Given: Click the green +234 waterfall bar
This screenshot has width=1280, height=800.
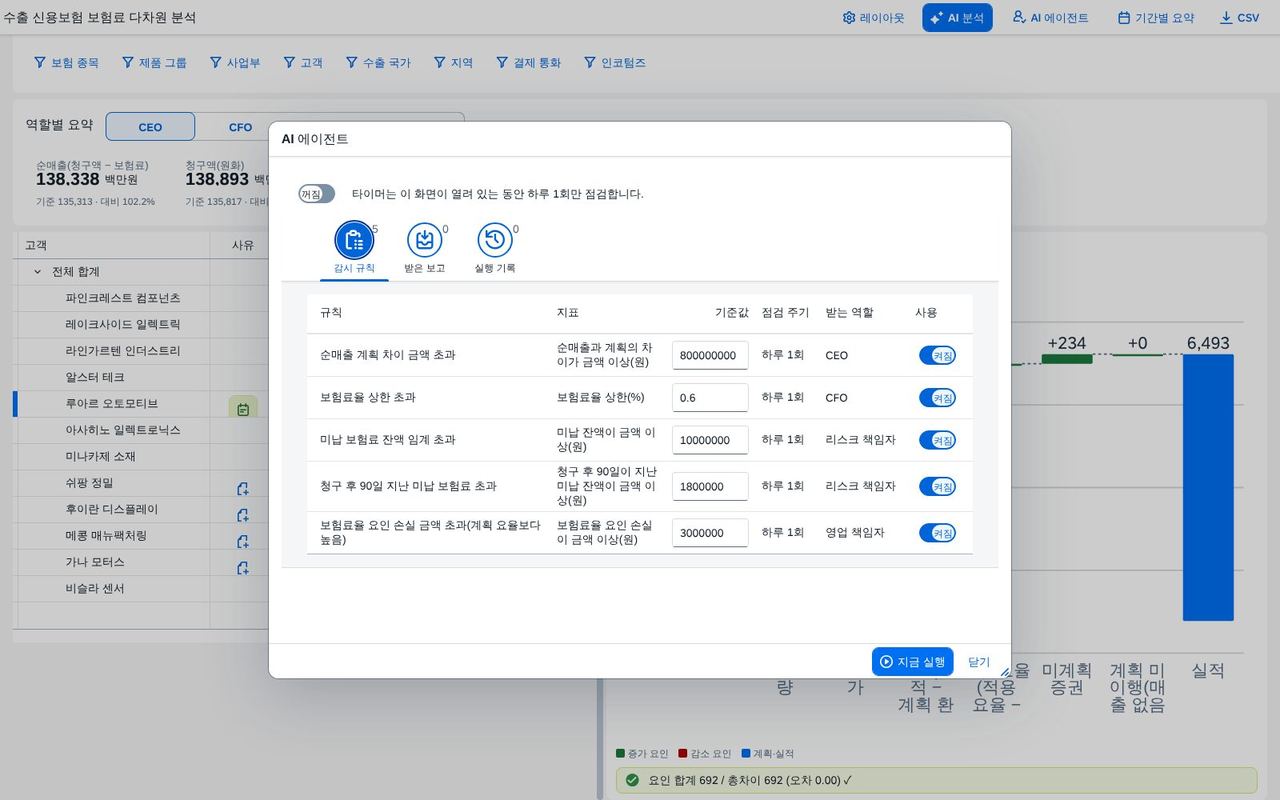Looking at the screenshot, I should tap(1067, 359).
